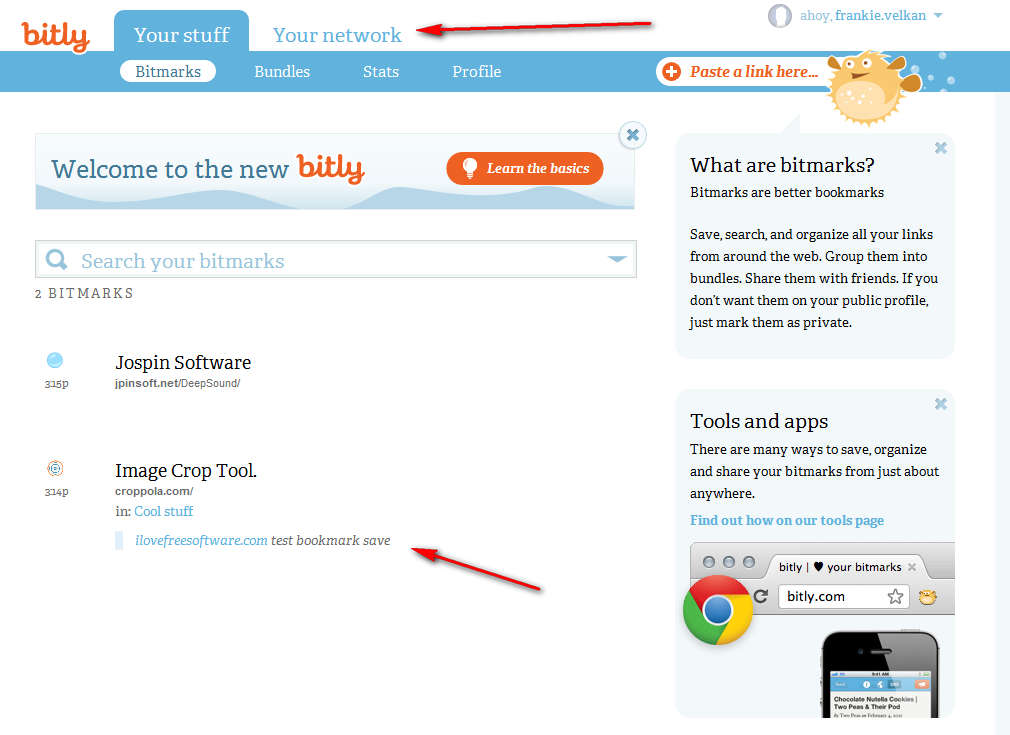Click into the Search your bitmarks field
Viewport: 1010px width, 735px height.
336,260
